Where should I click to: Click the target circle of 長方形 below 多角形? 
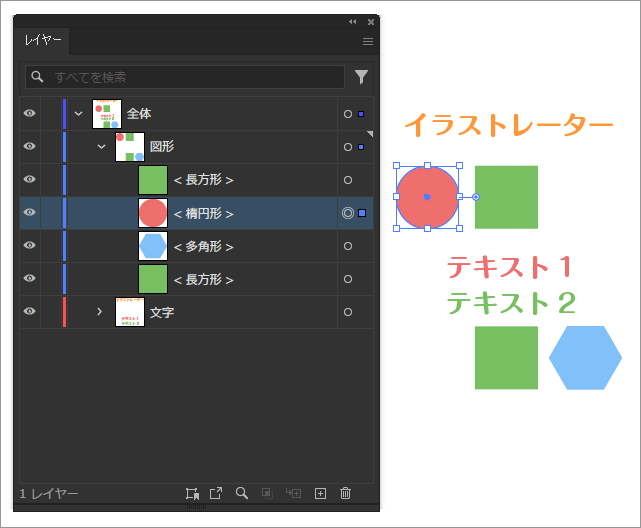pos(348,279)
